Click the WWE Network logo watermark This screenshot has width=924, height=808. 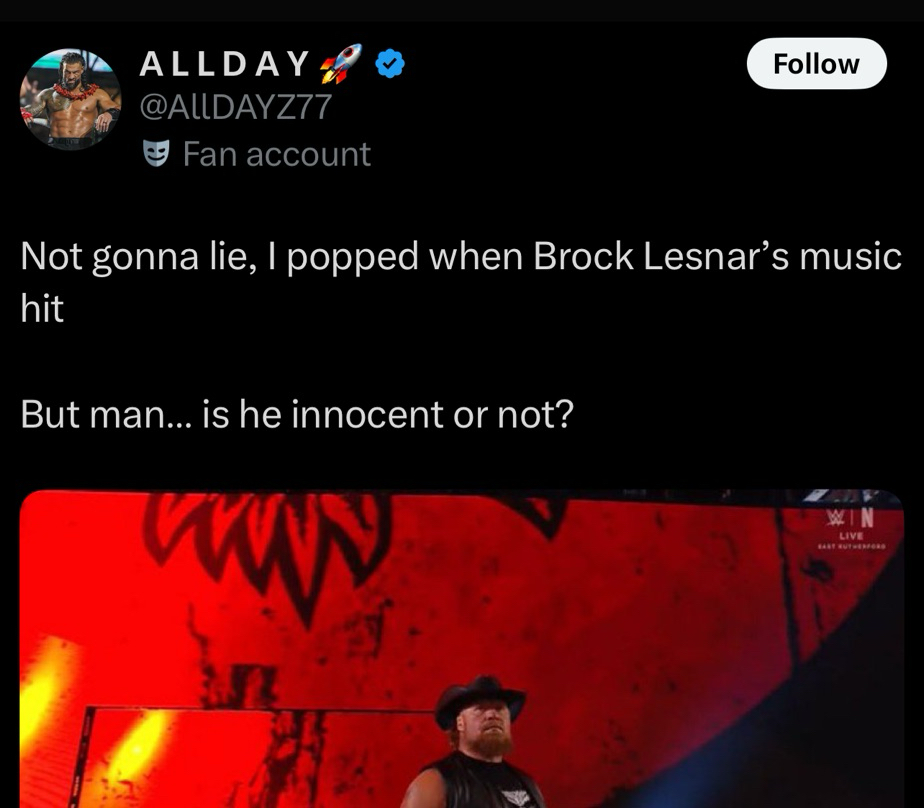(850, 517)
